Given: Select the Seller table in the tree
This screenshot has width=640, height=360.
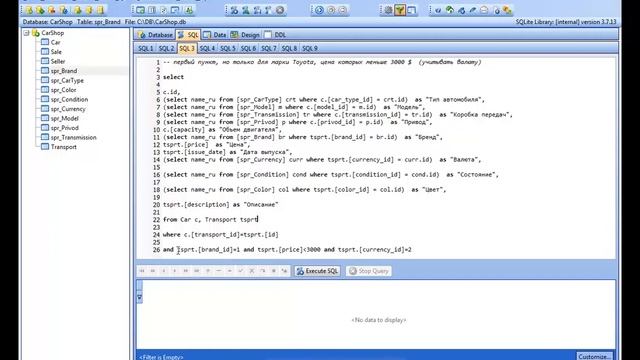Looking at the screenshot, I should coord(58,61).
